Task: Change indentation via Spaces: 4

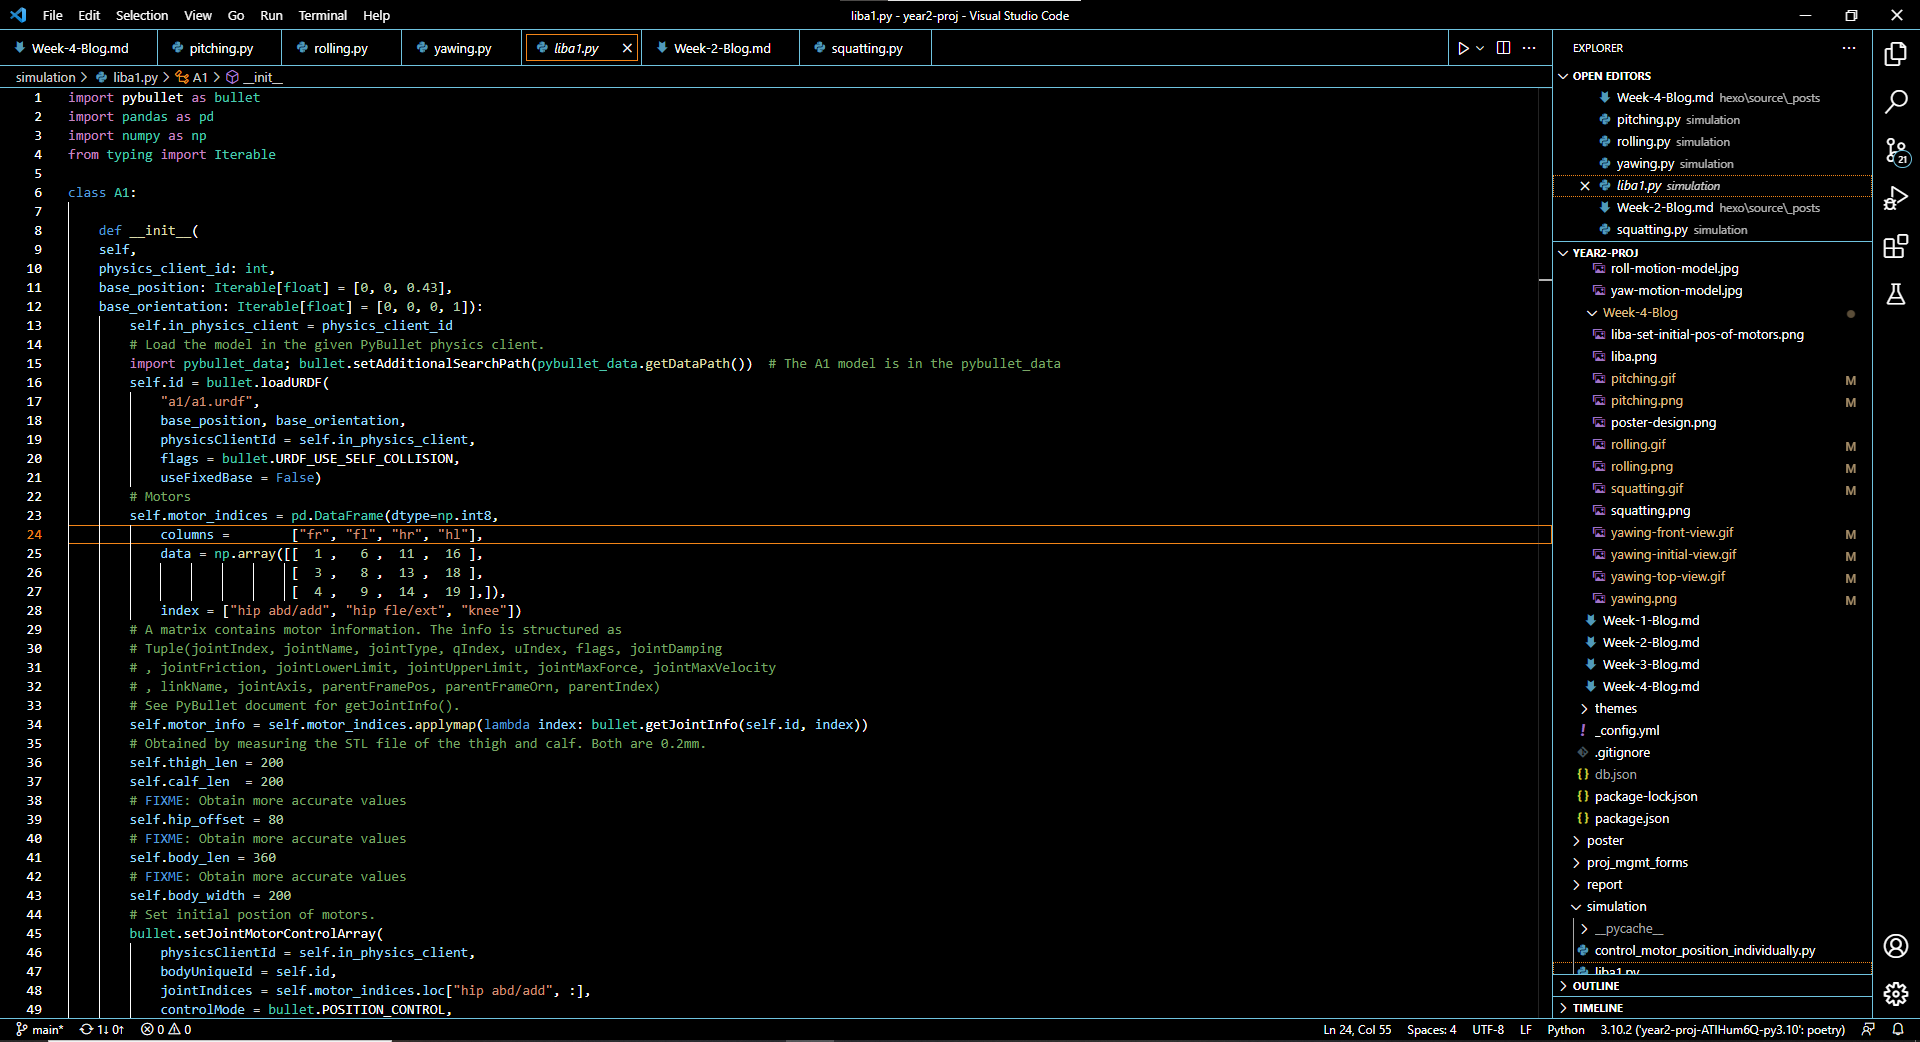Action: pyautogui.click(x=1431, y=1029)
